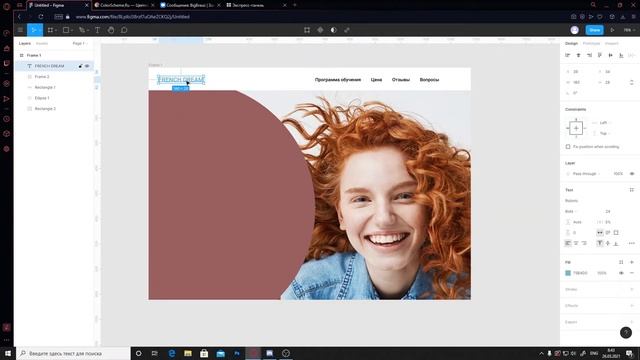Click the Fill style grid icon
Image resolution: width=640 pixels, height=360 pixels.
coord(621,262)
